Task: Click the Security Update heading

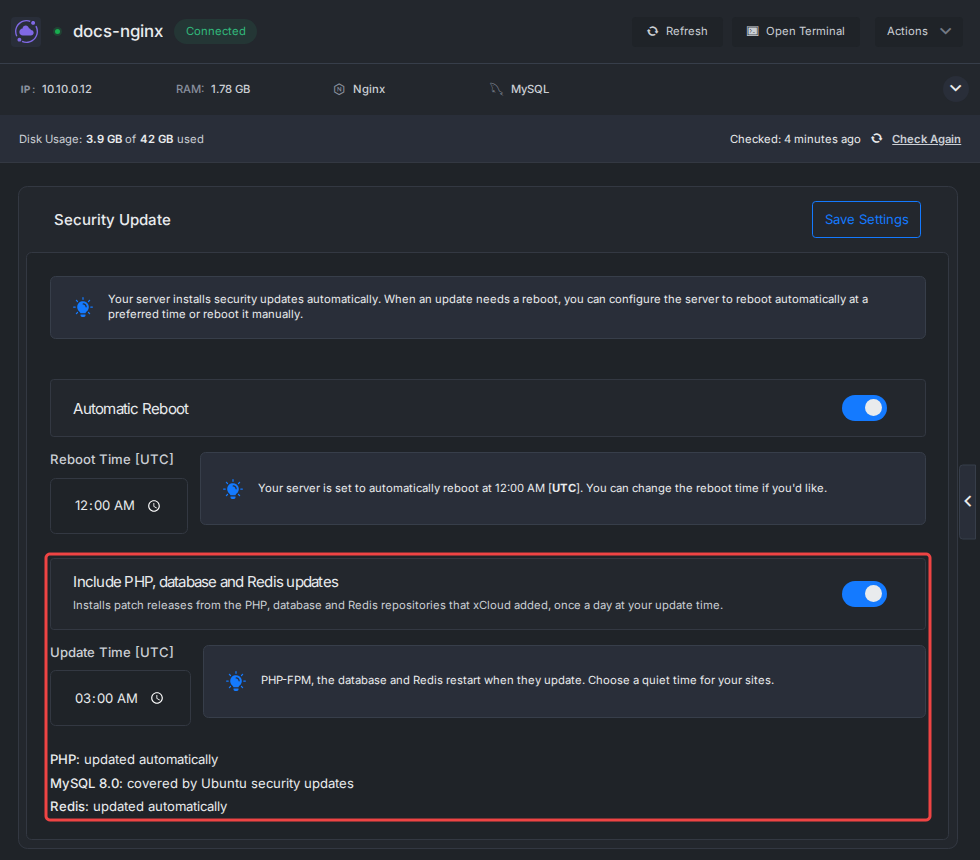Action: point(112,220)
